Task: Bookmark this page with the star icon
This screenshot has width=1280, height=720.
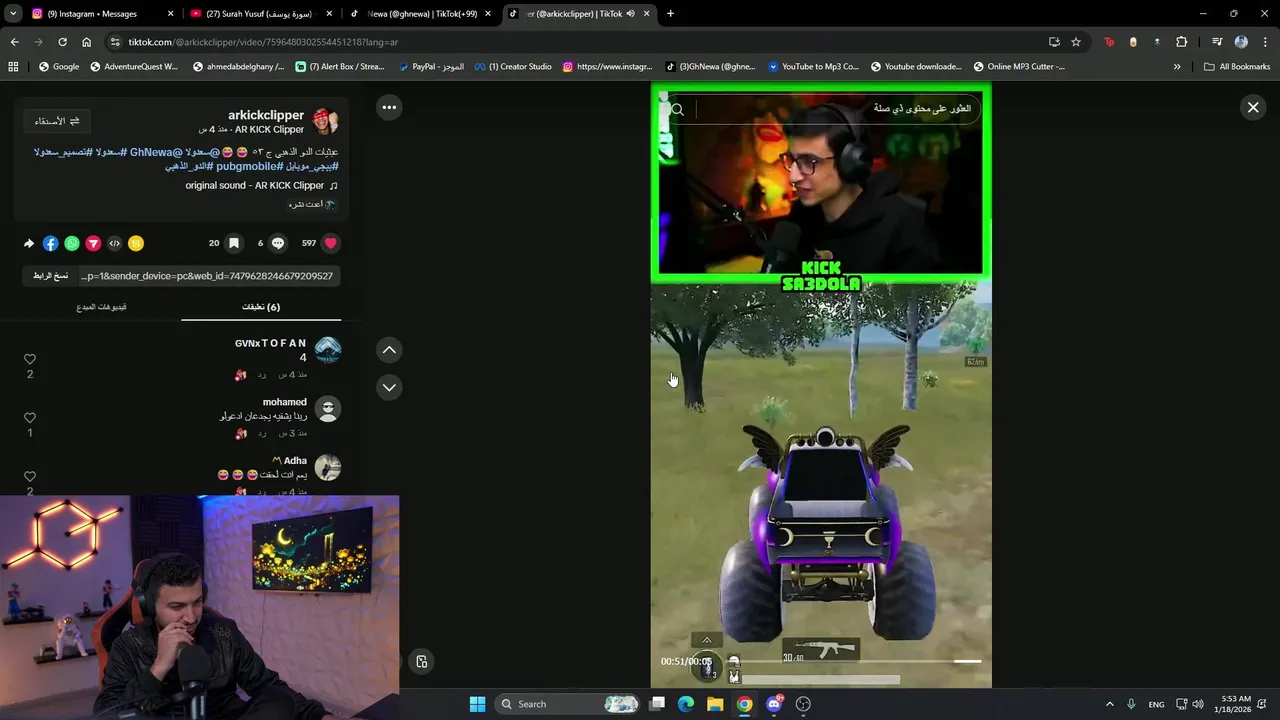Action: point(1076,42)
